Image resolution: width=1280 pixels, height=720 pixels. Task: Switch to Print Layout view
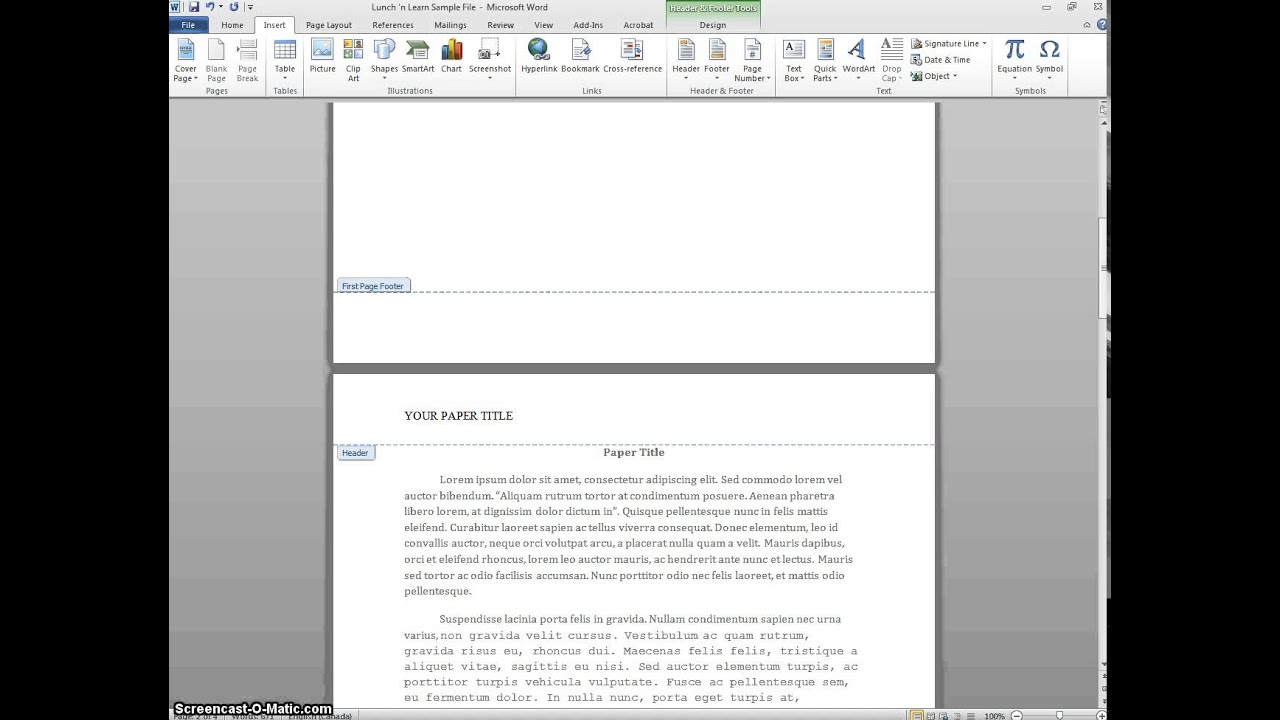[x=917, y=716]
